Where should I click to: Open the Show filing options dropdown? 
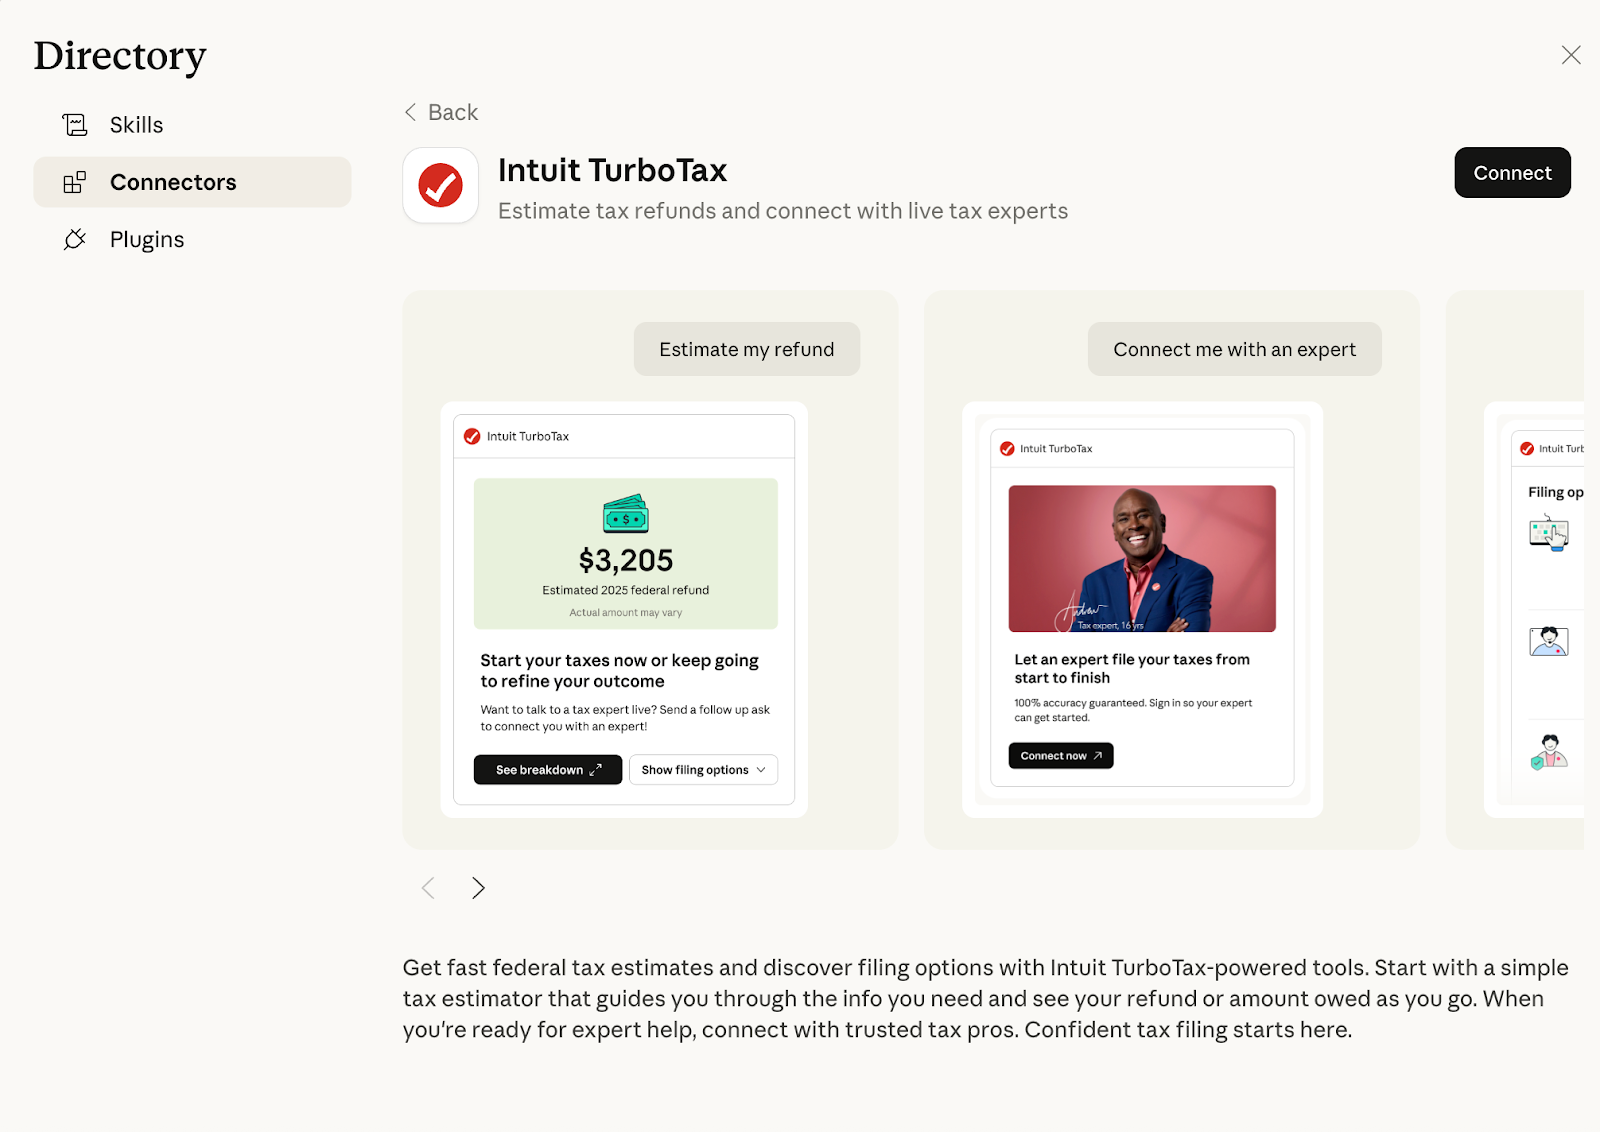703,769
